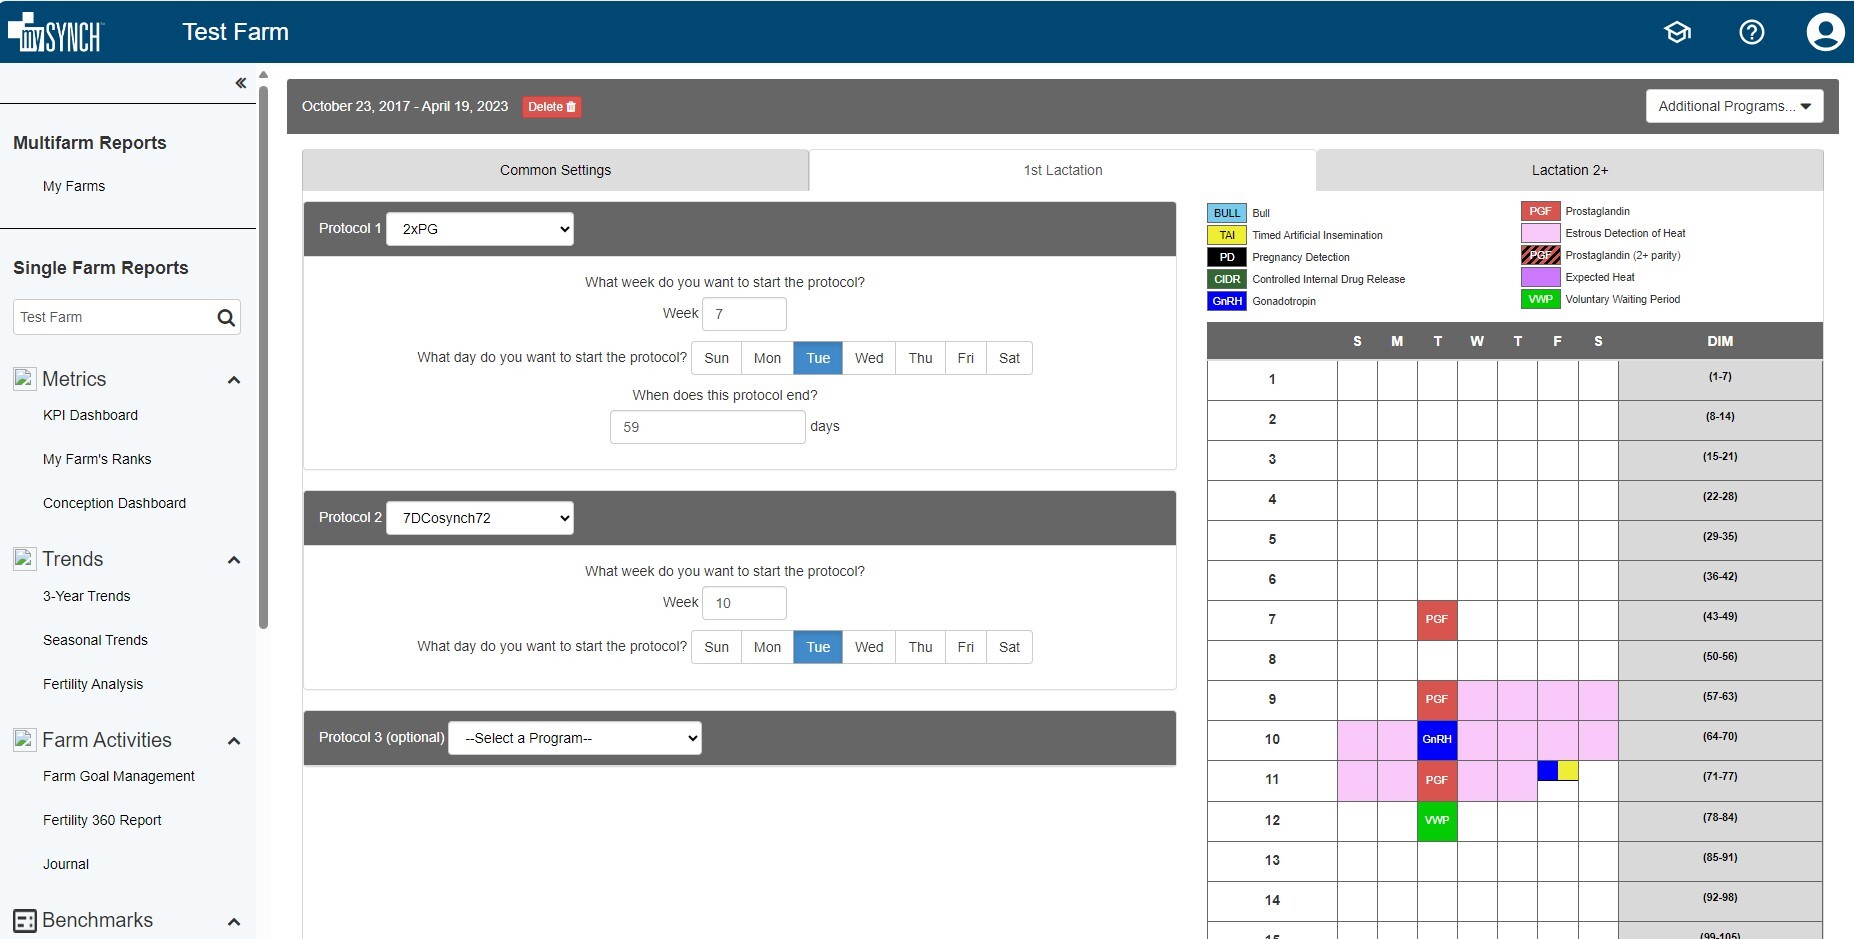Screen dimensions: 1854x939
Task: Open Farm Goal Management link
Action: click(x=119, y=776)
